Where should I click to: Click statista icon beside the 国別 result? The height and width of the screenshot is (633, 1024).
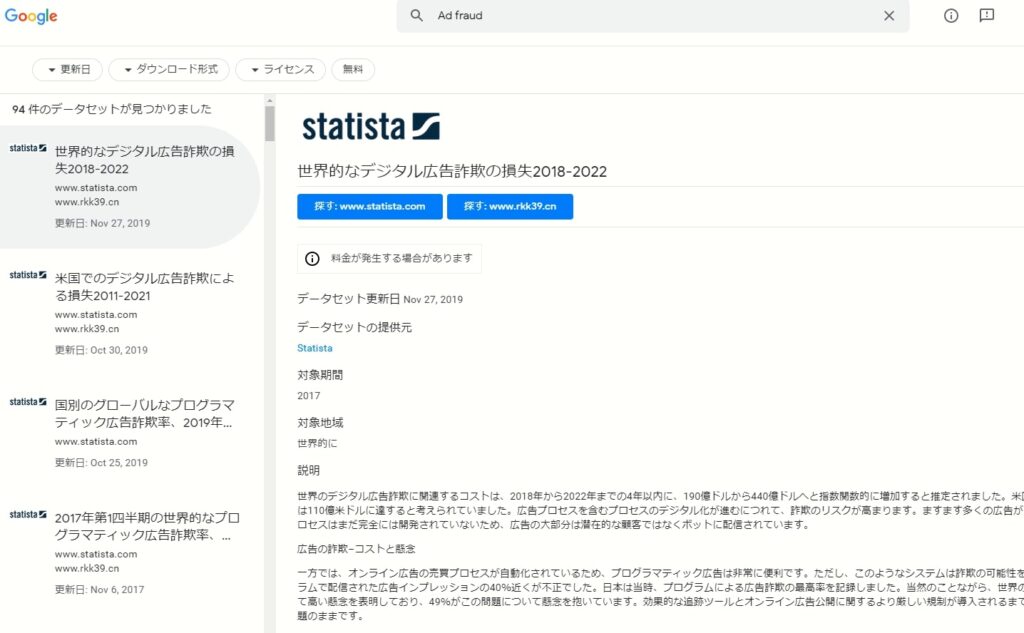[x=28, y=402]
